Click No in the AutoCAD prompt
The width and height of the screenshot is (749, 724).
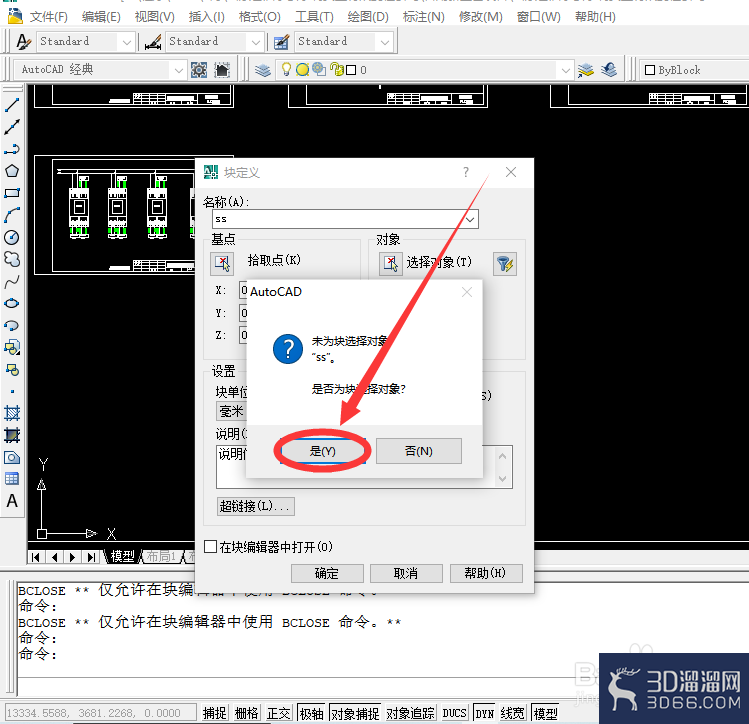coord(419,451)
